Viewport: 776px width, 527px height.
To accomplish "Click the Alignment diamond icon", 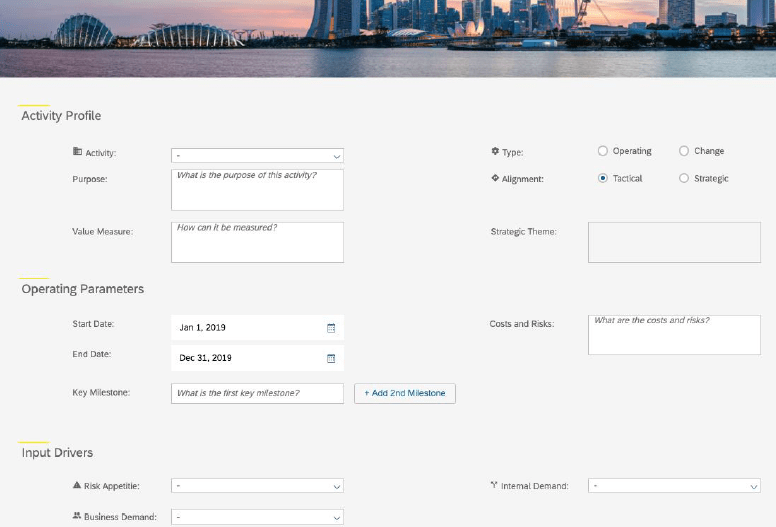I will 495,179.
